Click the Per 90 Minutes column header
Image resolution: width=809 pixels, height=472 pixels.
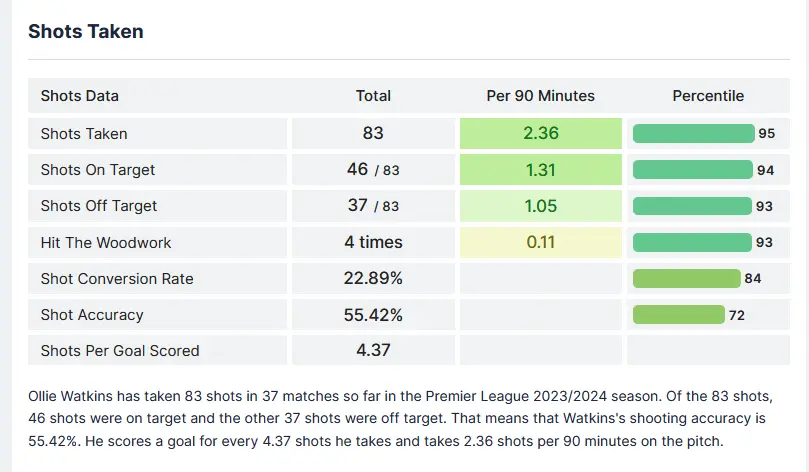coord(540,96)
